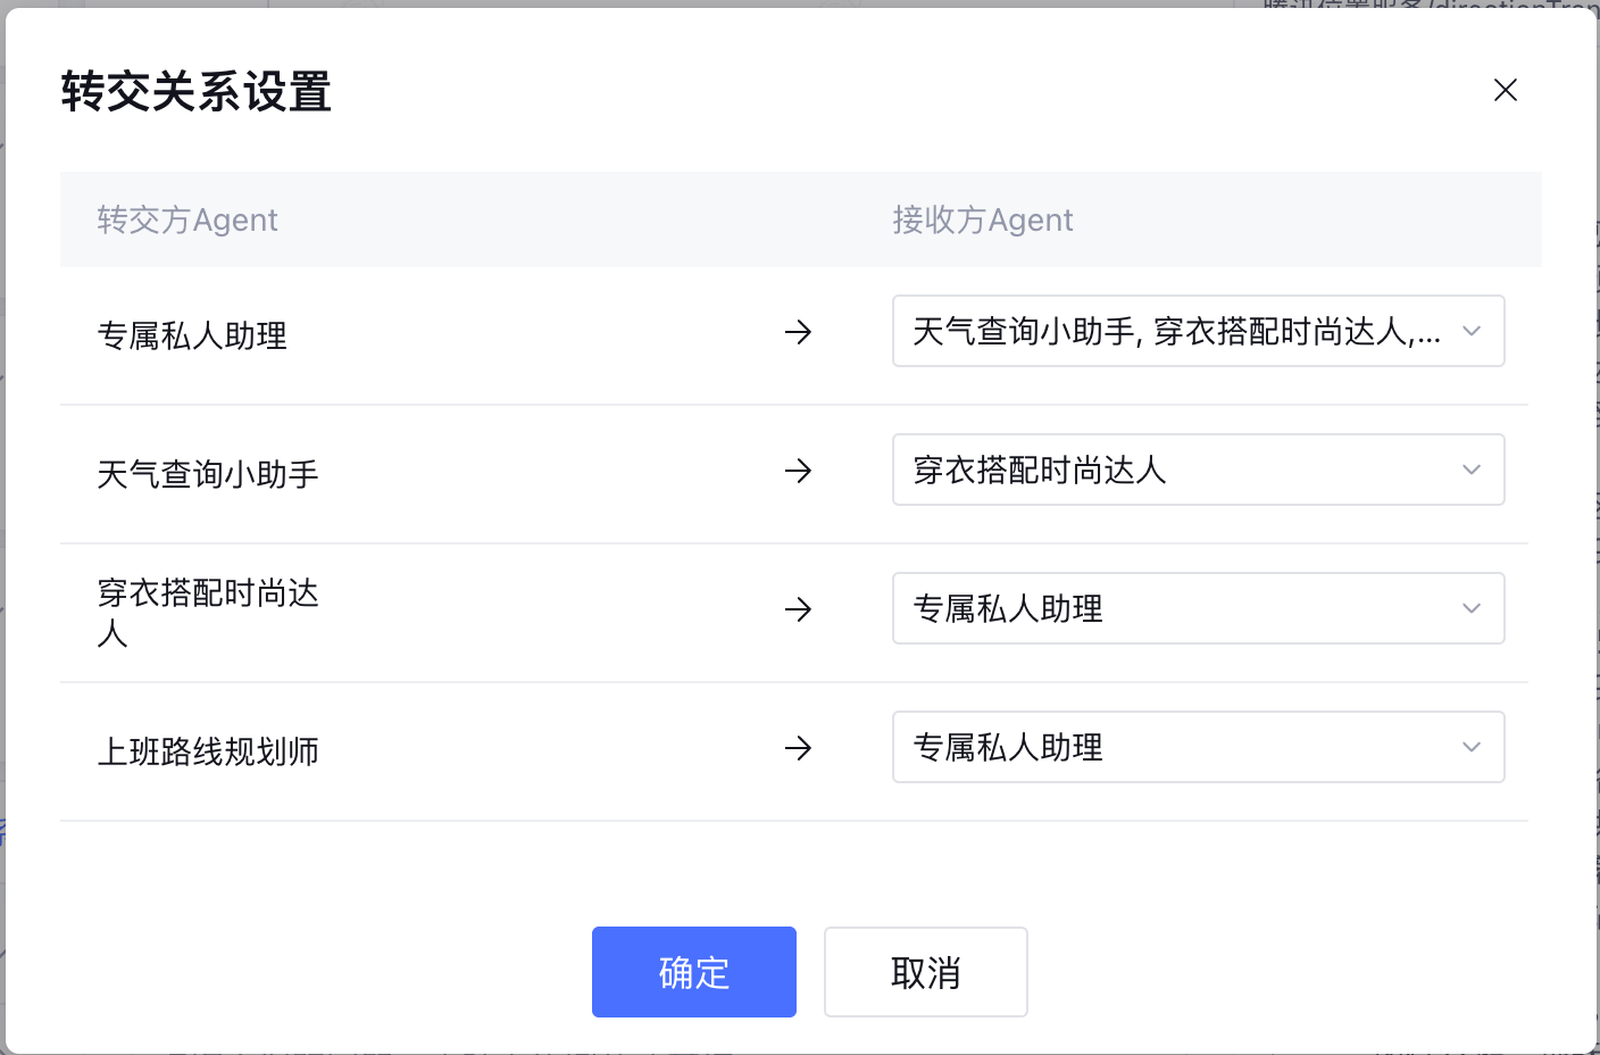Confirm settings with the 确定 button
1600x1055 pixels.
[x=694, y=972]
